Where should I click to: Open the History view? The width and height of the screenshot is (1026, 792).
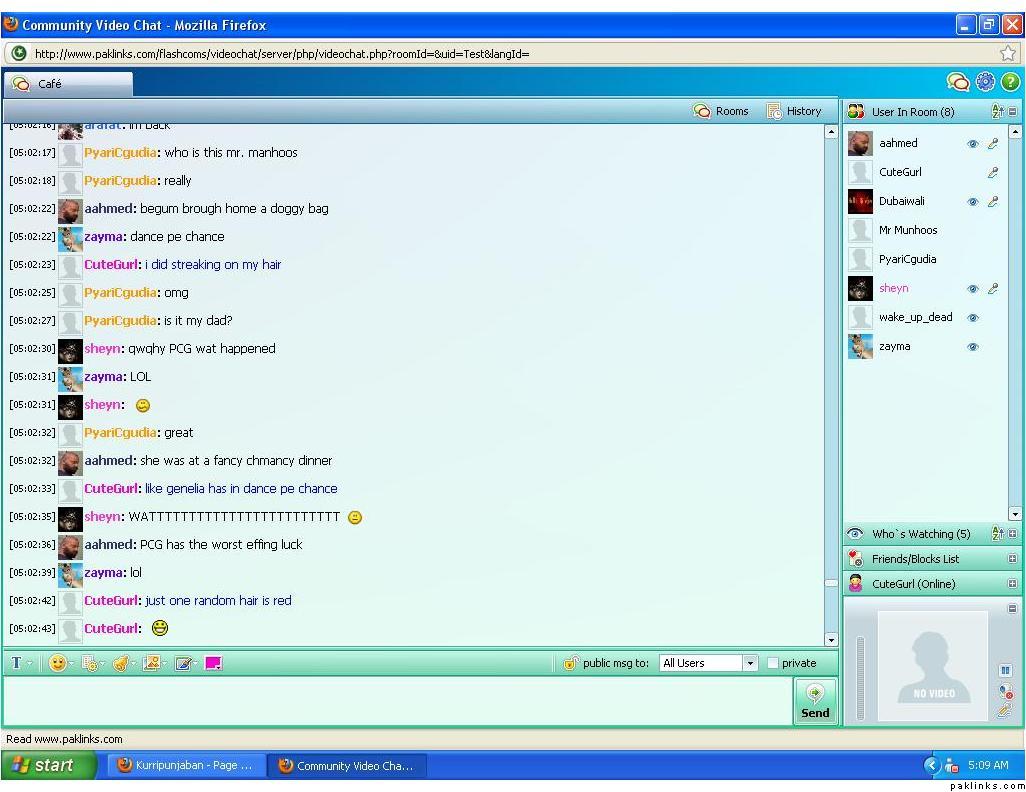pyautogui.click(x=794, y=112)
